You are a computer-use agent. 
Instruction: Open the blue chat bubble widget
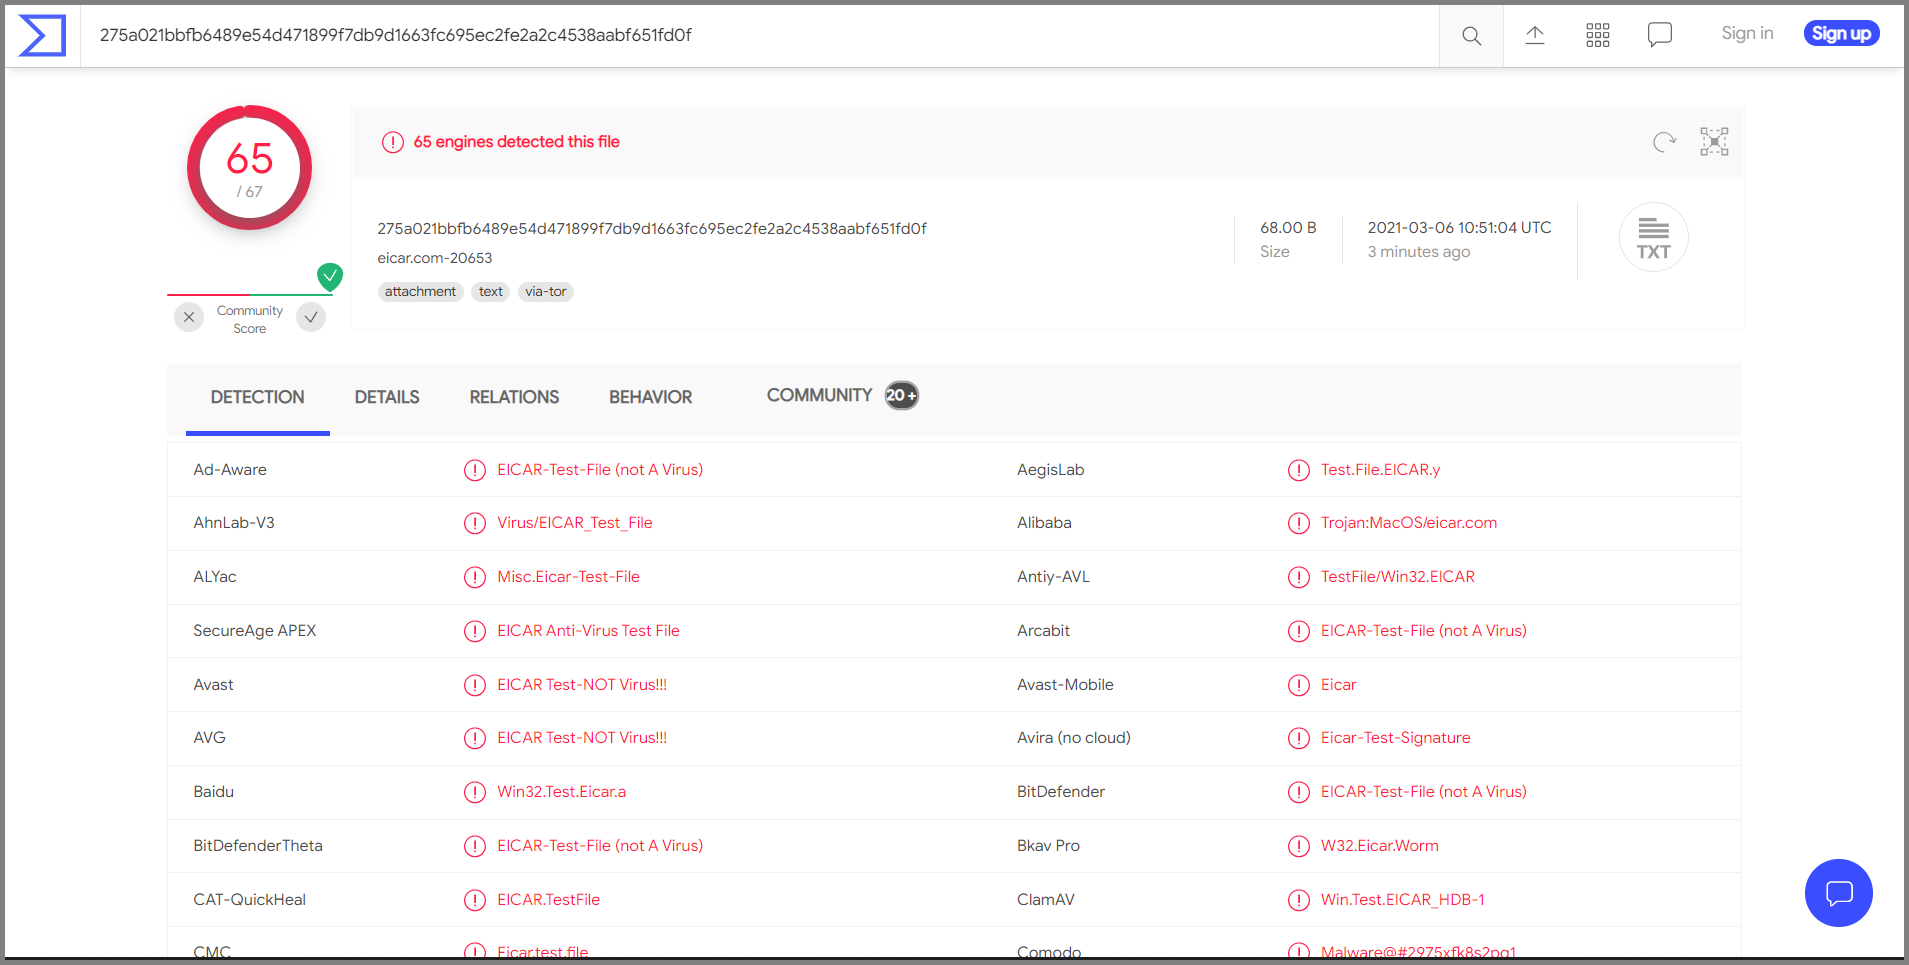1839,893
